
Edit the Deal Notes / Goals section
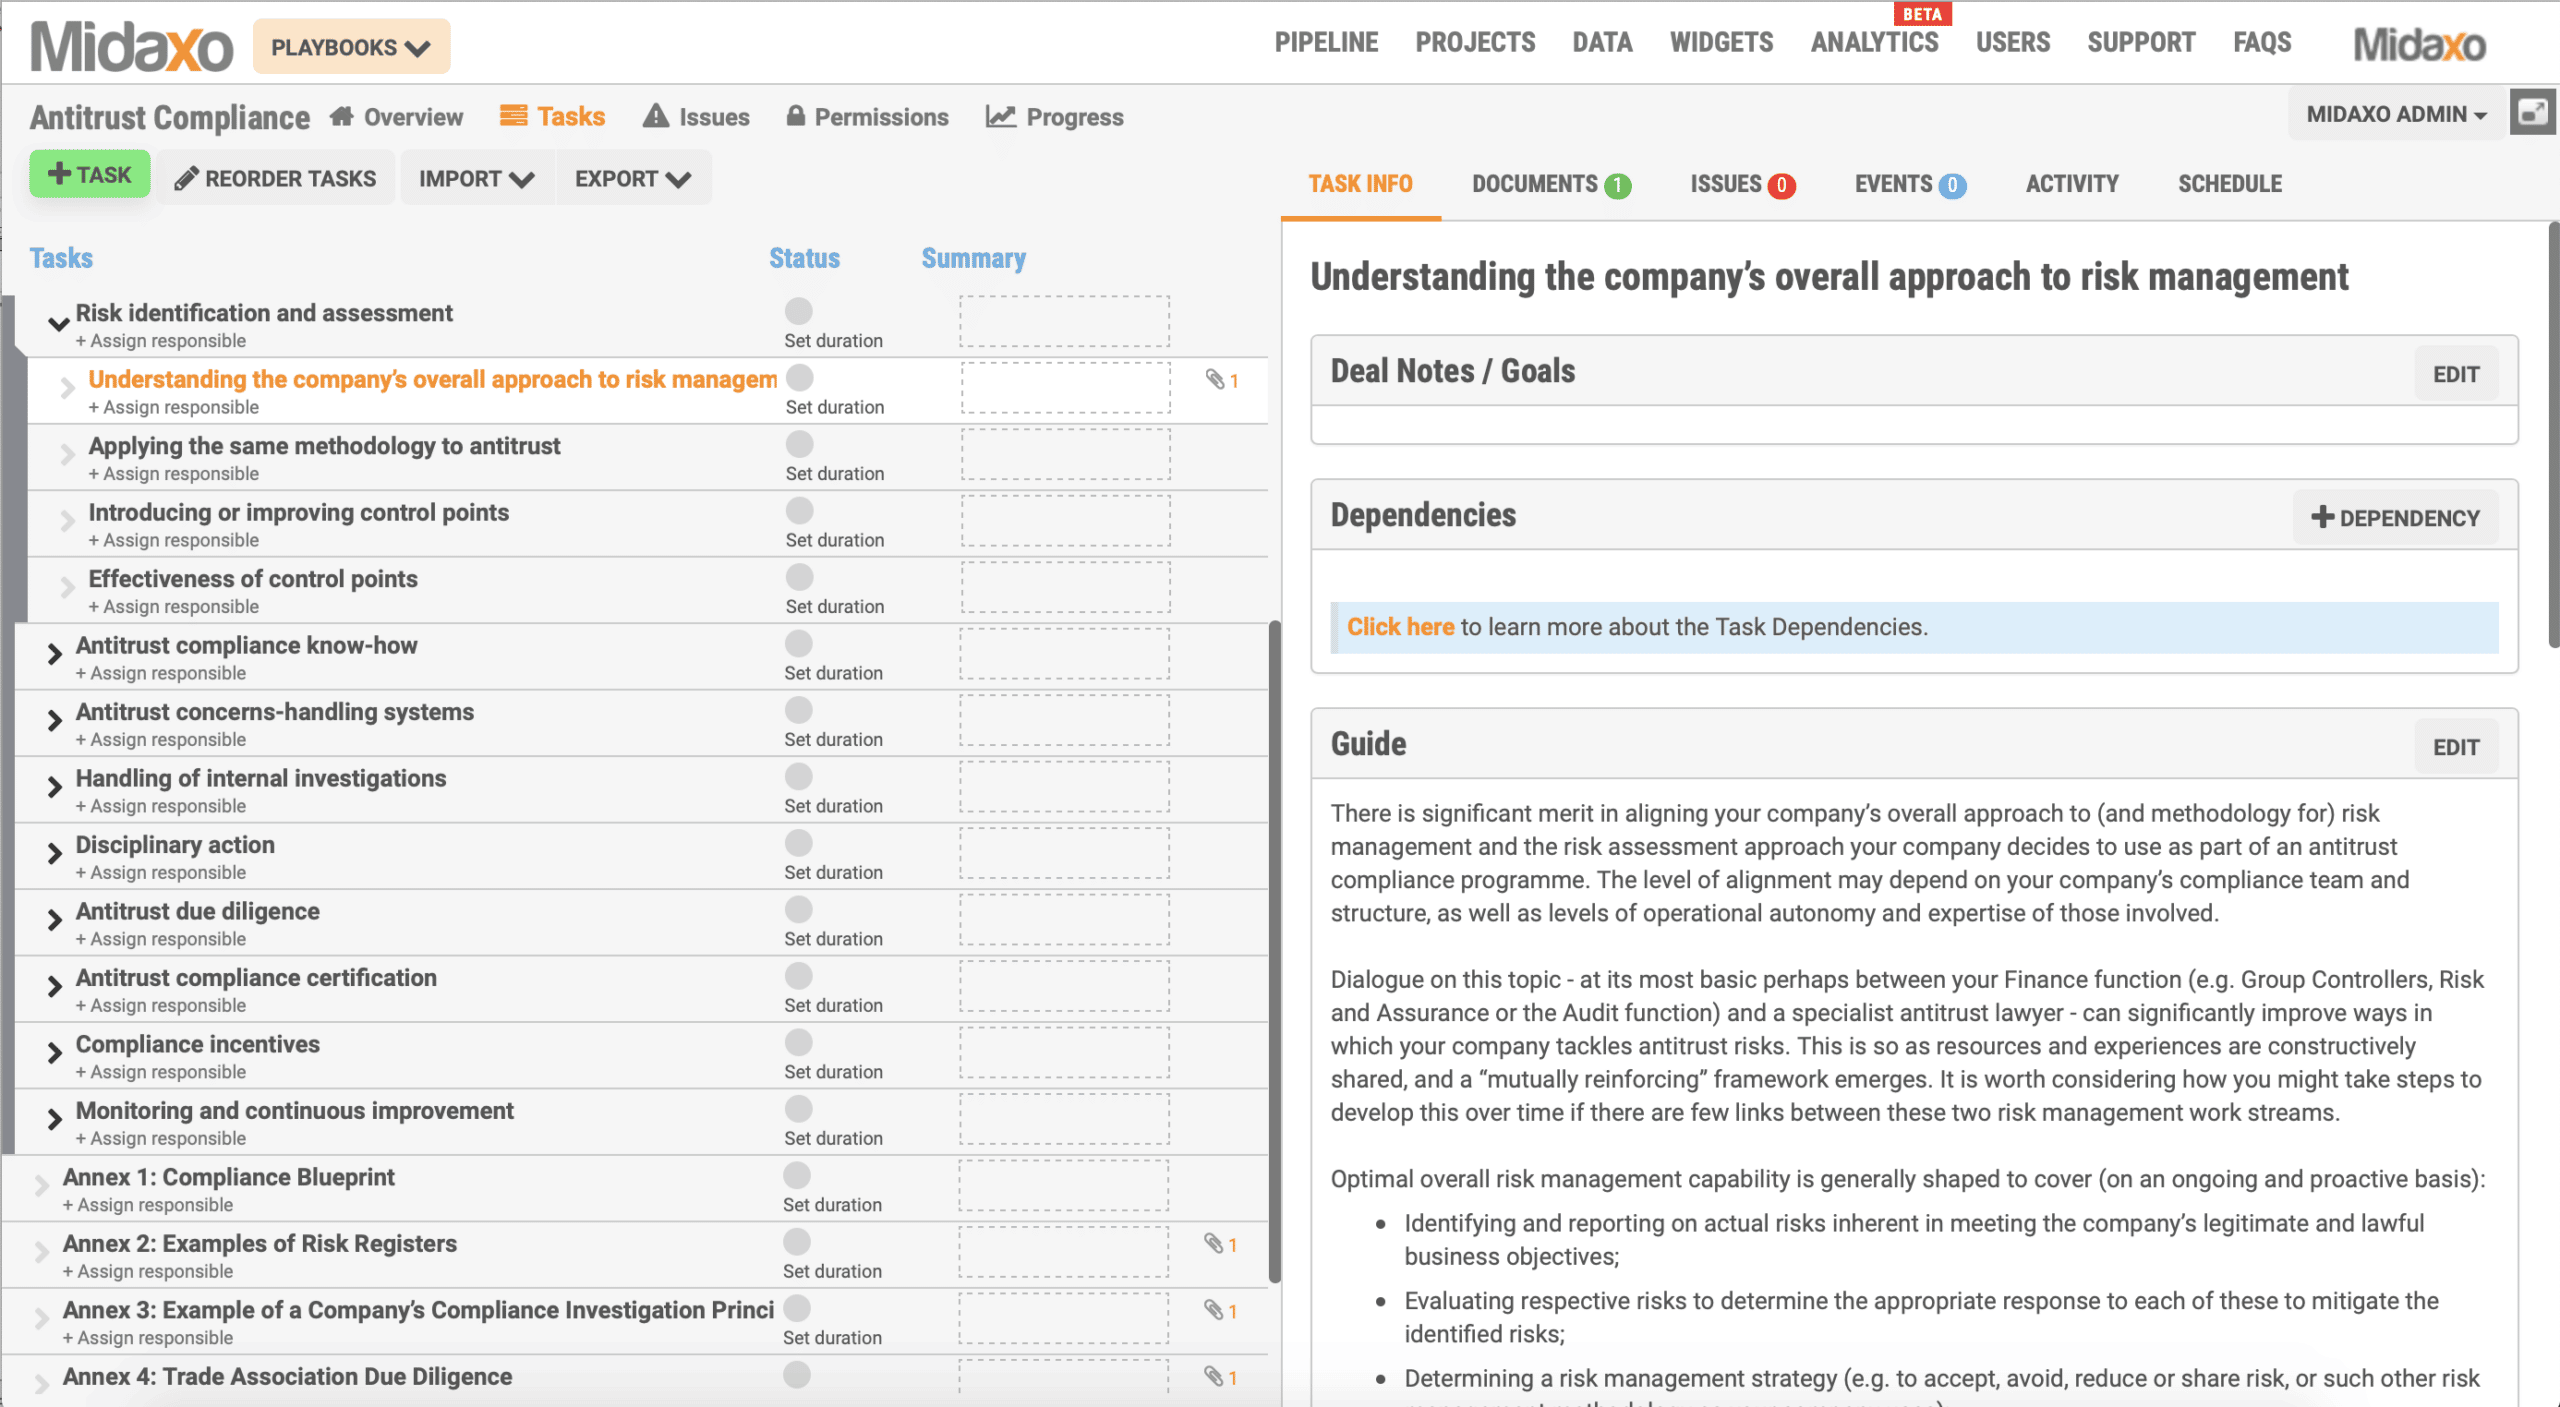[x=2456, y=374]
